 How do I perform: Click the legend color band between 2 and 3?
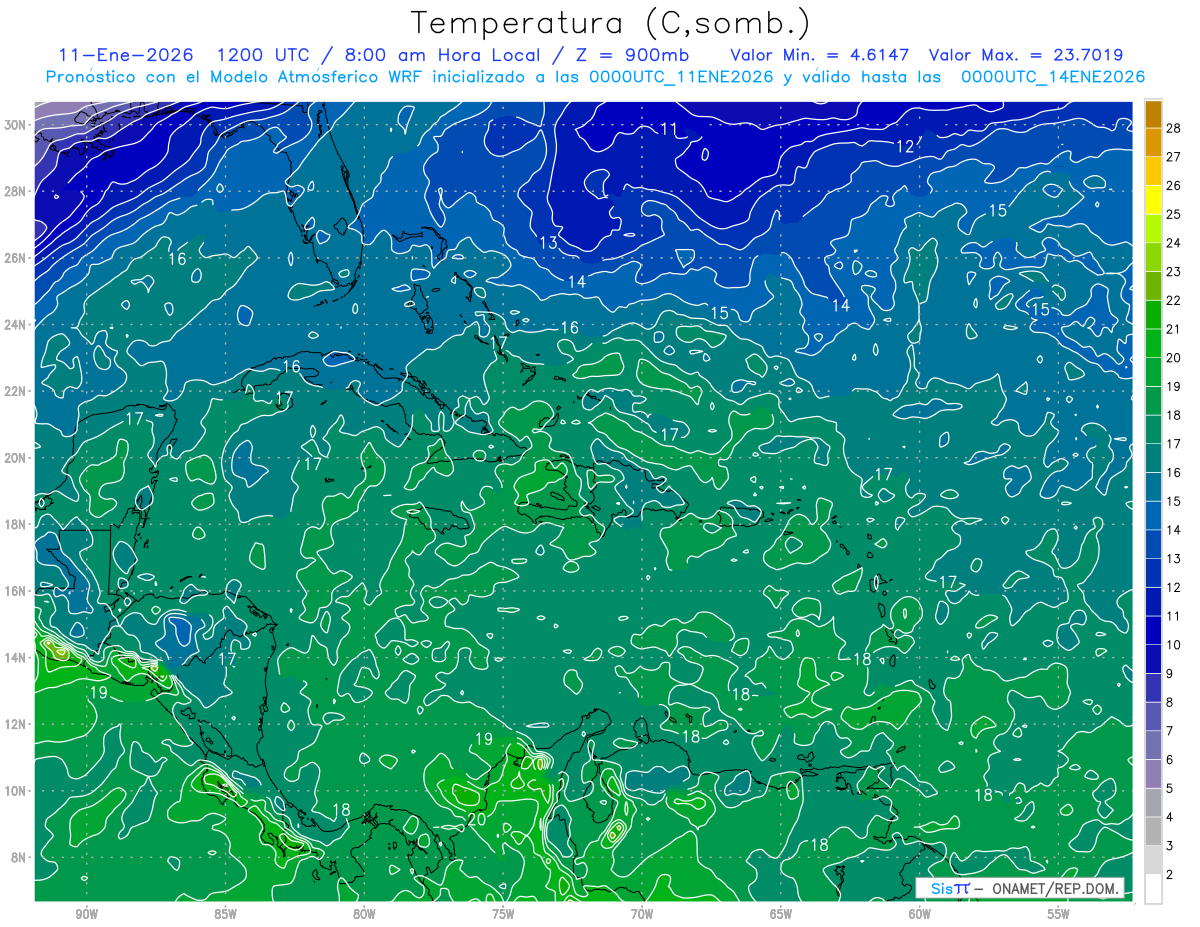pyautogui.click(x=1153, y=860)
